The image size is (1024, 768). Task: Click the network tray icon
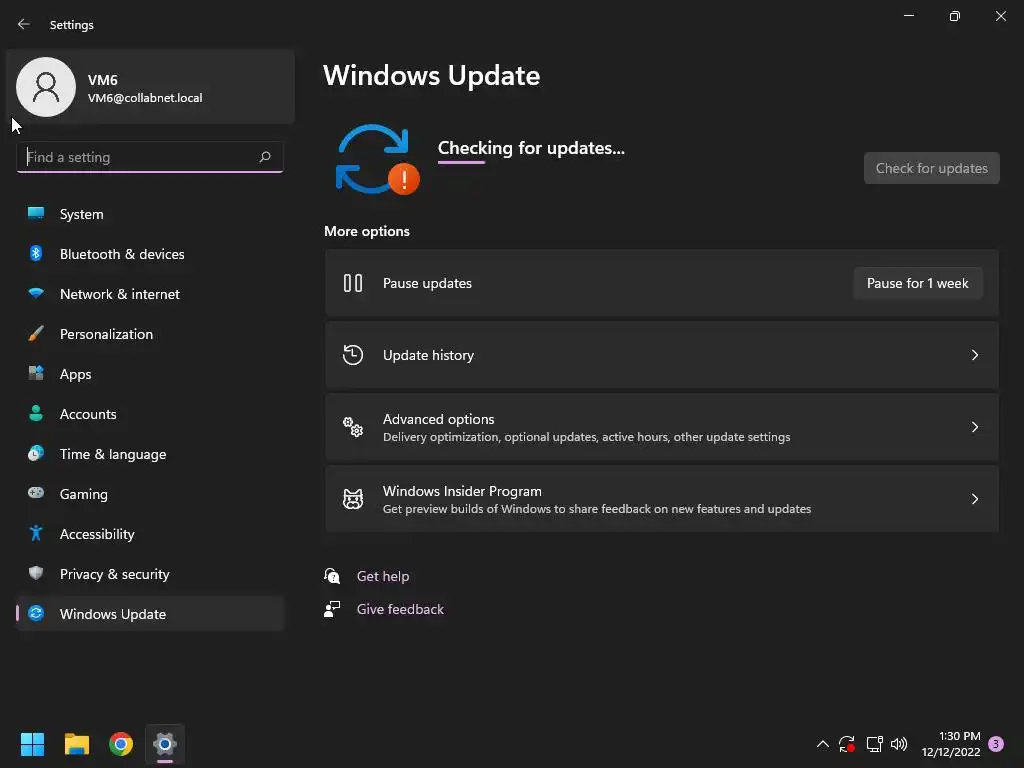coord(874,744)
